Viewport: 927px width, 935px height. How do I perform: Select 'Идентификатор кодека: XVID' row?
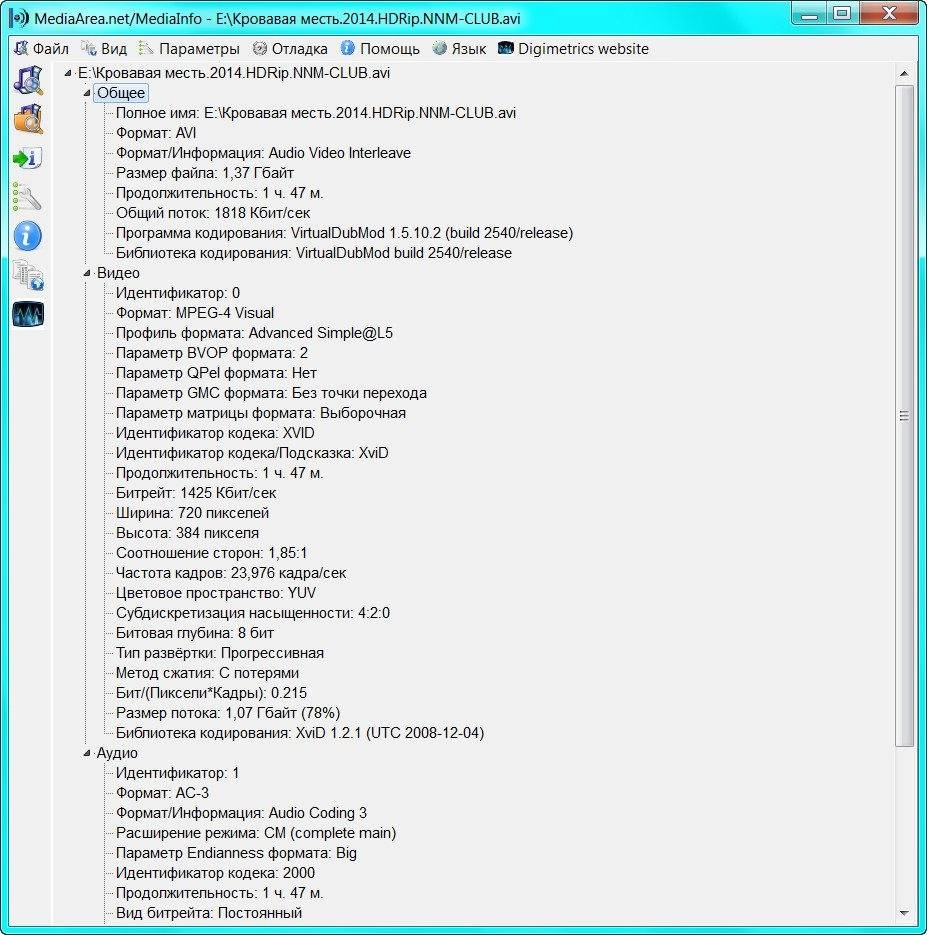click(215, 433)
